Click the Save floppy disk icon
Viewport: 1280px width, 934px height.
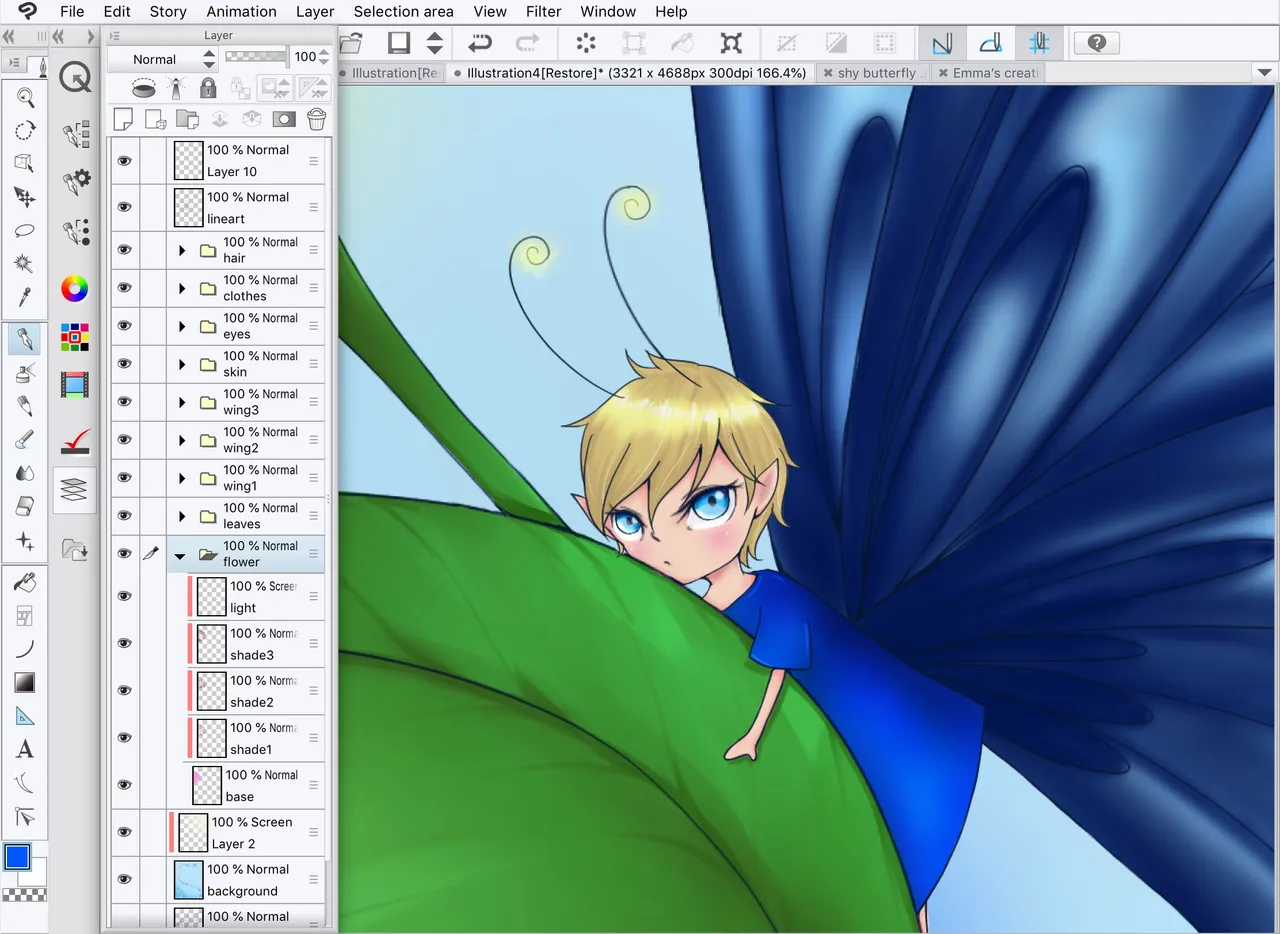point(399,43)
